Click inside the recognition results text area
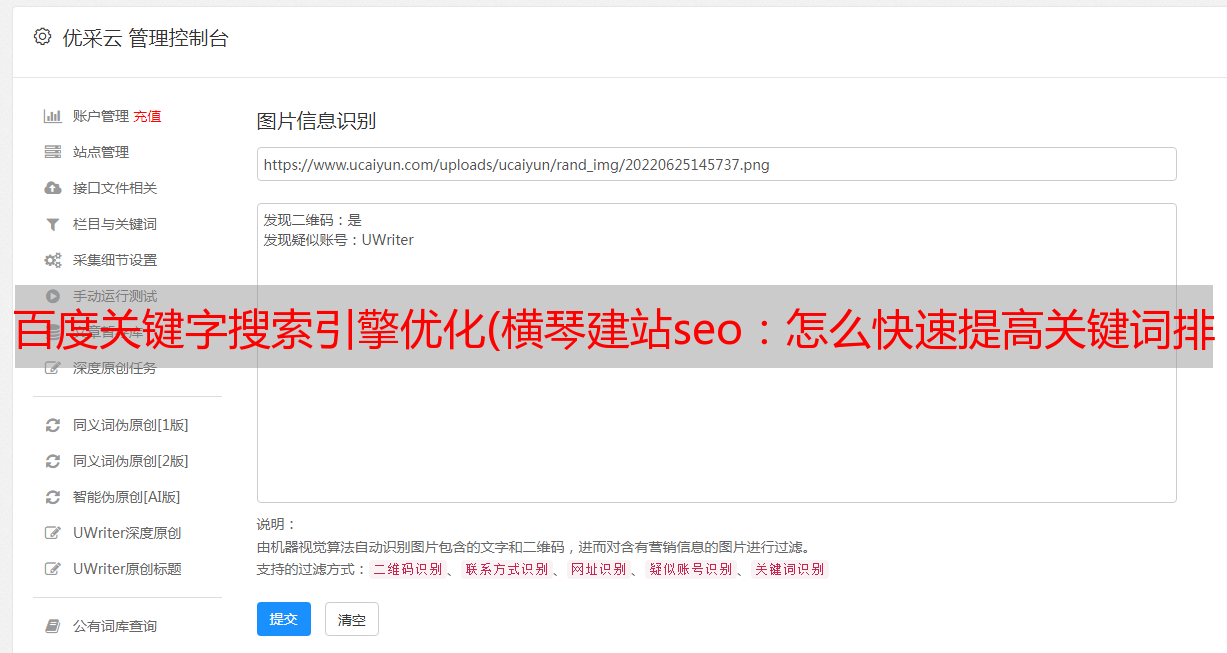The image size is (1227, 653). 716,352
